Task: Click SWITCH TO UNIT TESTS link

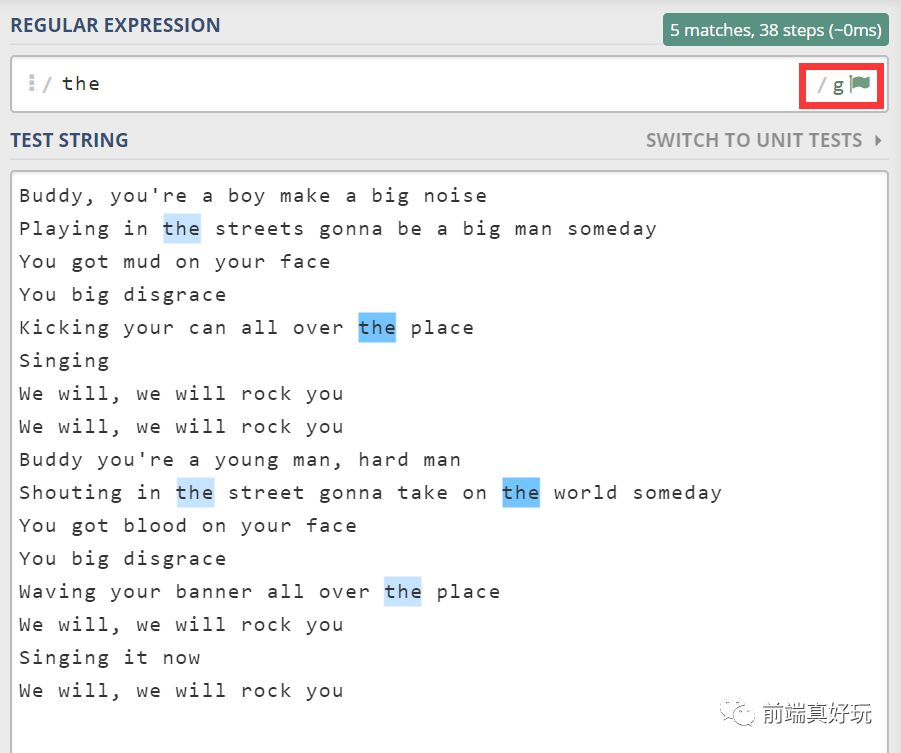Action: point(754,140)
